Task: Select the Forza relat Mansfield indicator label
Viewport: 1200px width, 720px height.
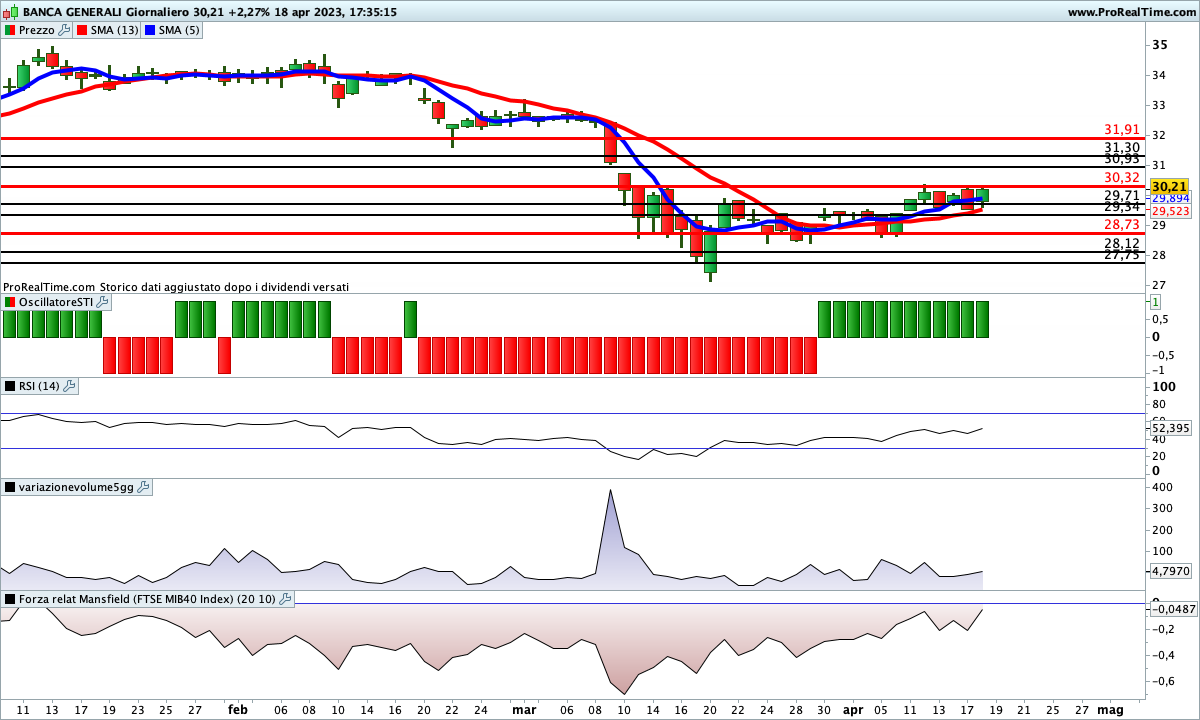Action: [x=147, y=599]
